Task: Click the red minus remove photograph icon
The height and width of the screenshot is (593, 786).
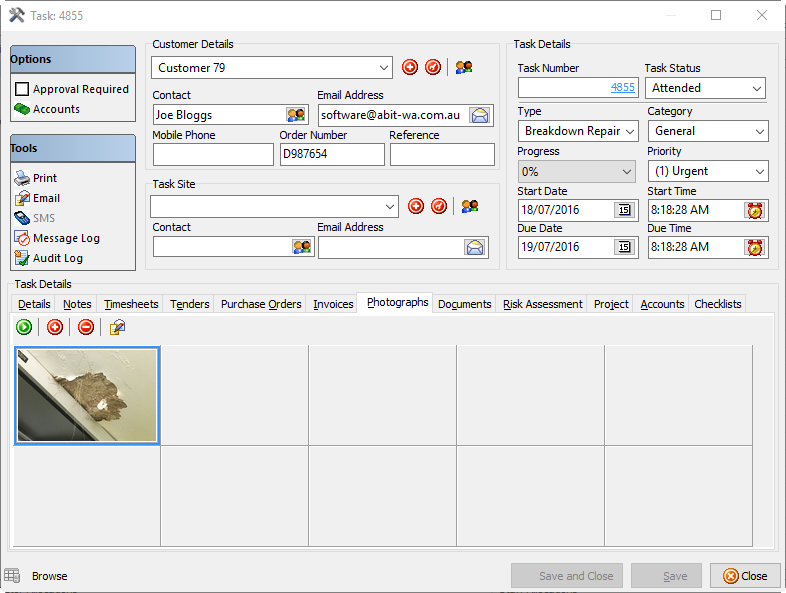Action: pyautogui.click(x=86, y=327)
